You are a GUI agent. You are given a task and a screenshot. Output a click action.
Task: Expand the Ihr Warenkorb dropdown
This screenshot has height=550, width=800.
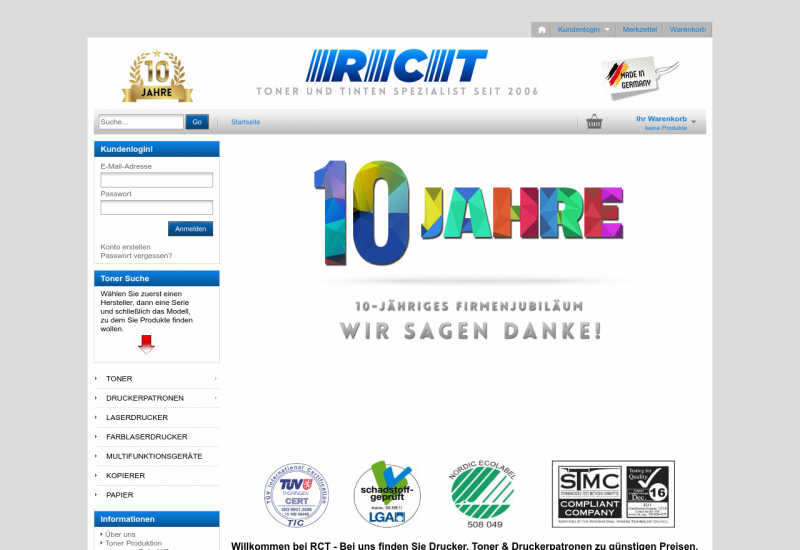pyautogui.click(x=693, y=122)
